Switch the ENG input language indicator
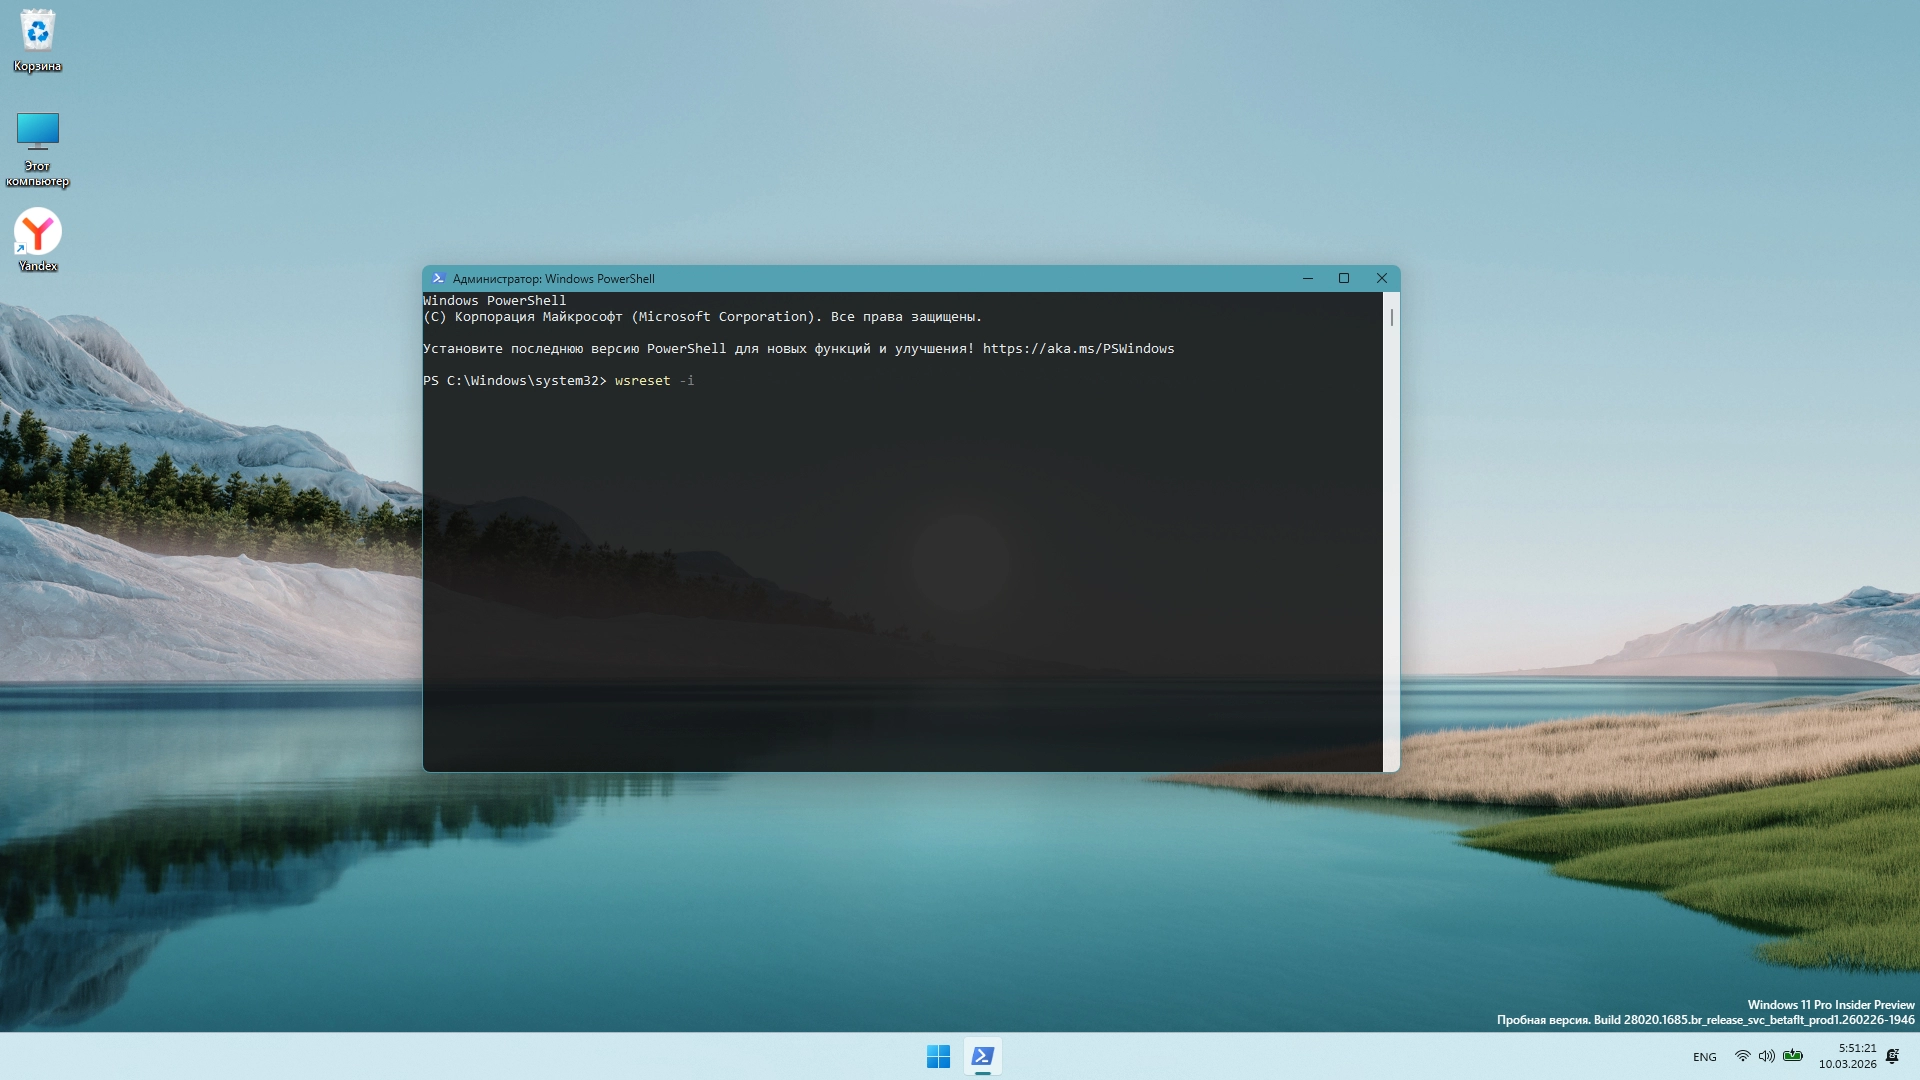 (x=1704, y=1057)
